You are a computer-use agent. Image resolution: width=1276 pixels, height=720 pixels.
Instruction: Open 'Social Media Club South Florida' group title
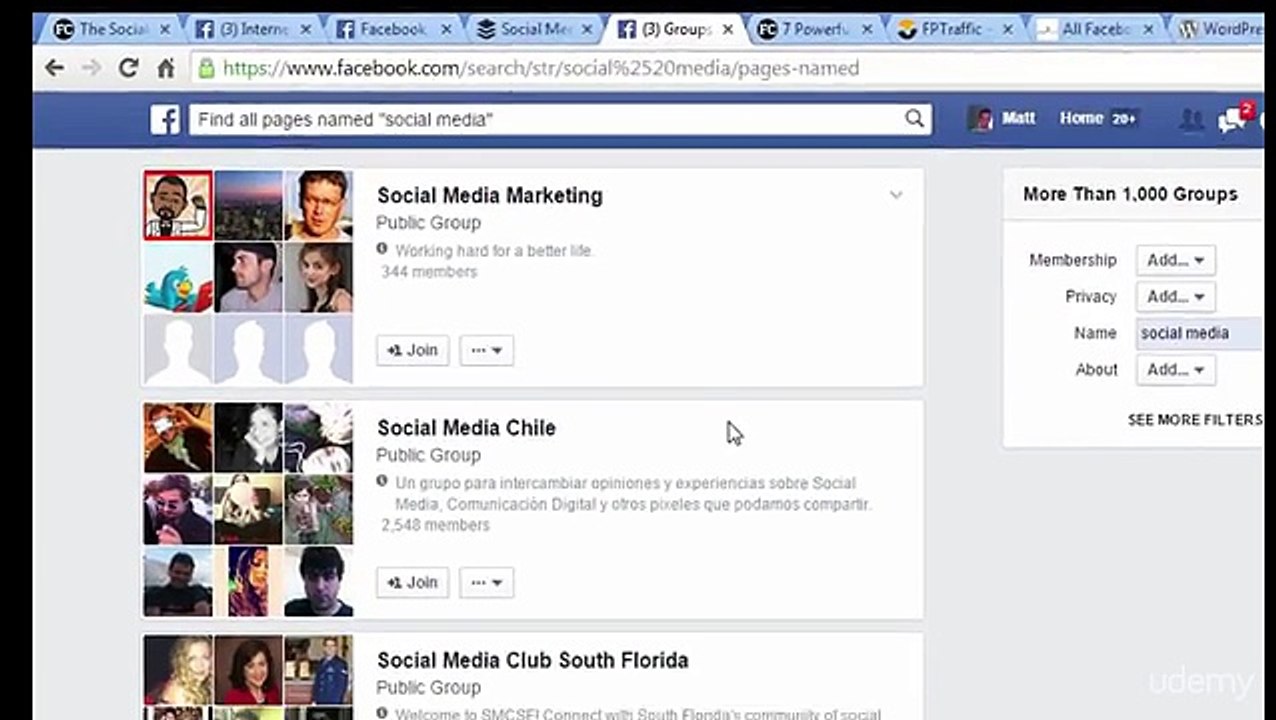(532, 661)
